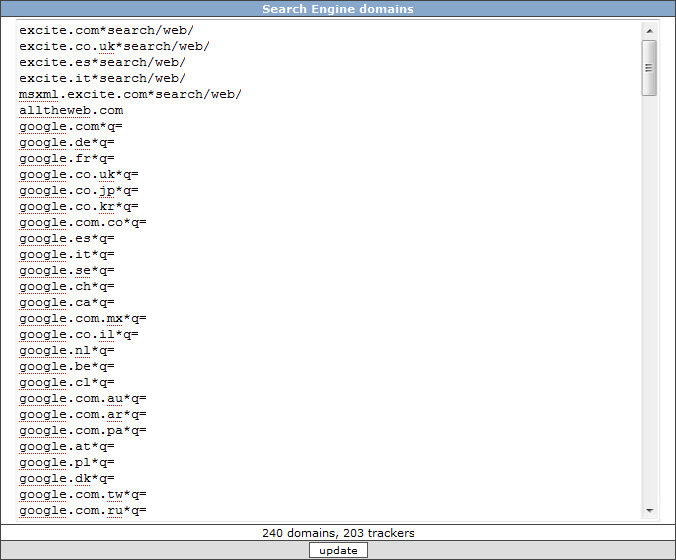Click the google.co.il*q= line
Viewport: 676px width, 560px height.
tap(79, 334)
